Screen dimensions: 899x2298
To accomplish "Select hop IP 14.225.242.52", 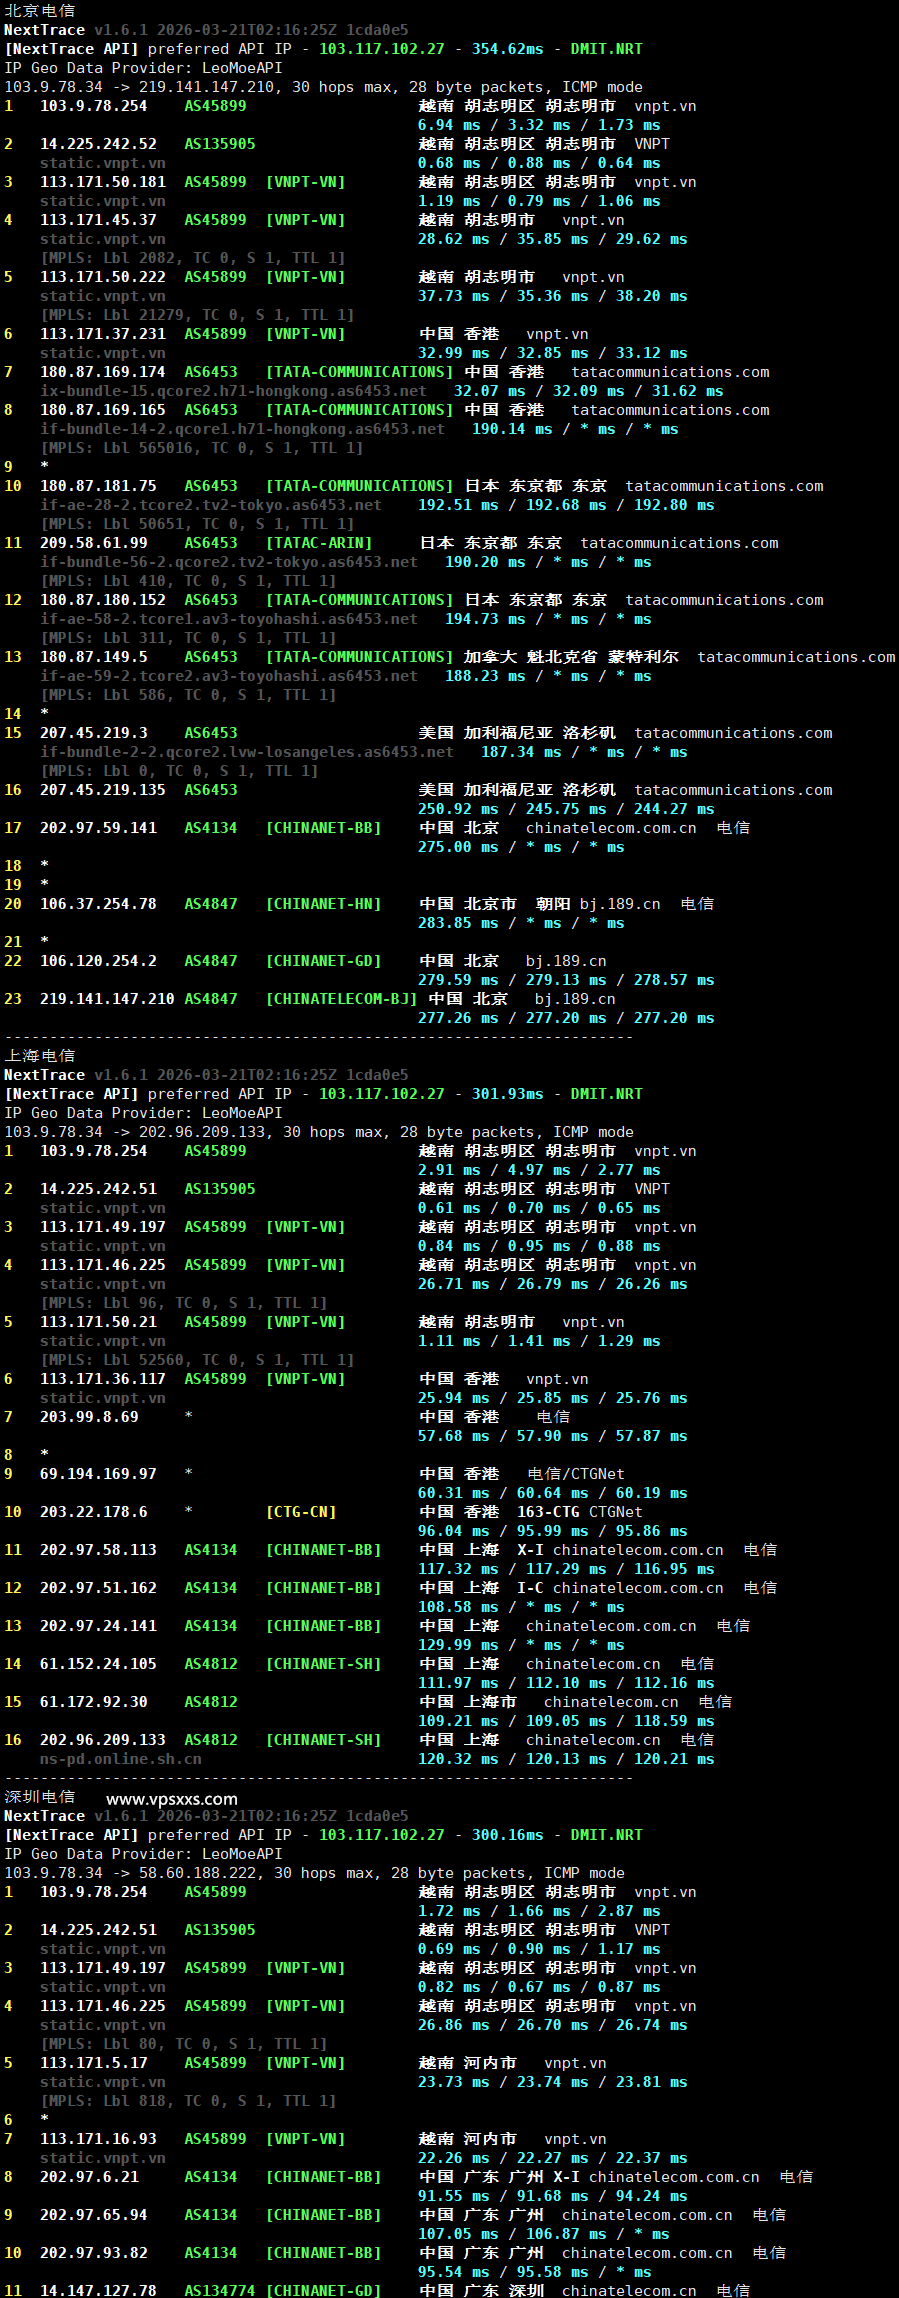I will (x=98, y=144).
